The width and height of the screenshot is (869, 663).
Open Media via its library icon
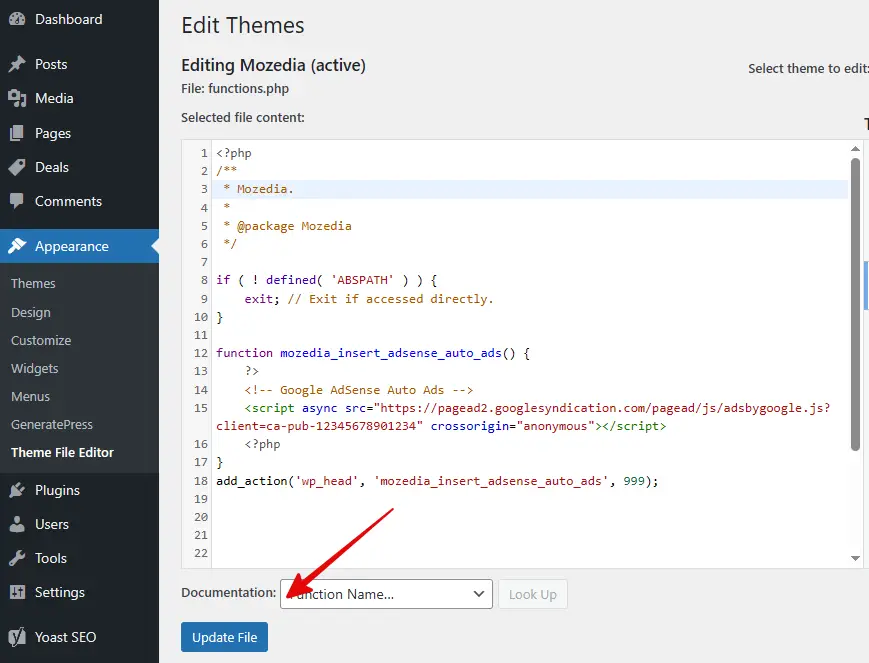18,98
